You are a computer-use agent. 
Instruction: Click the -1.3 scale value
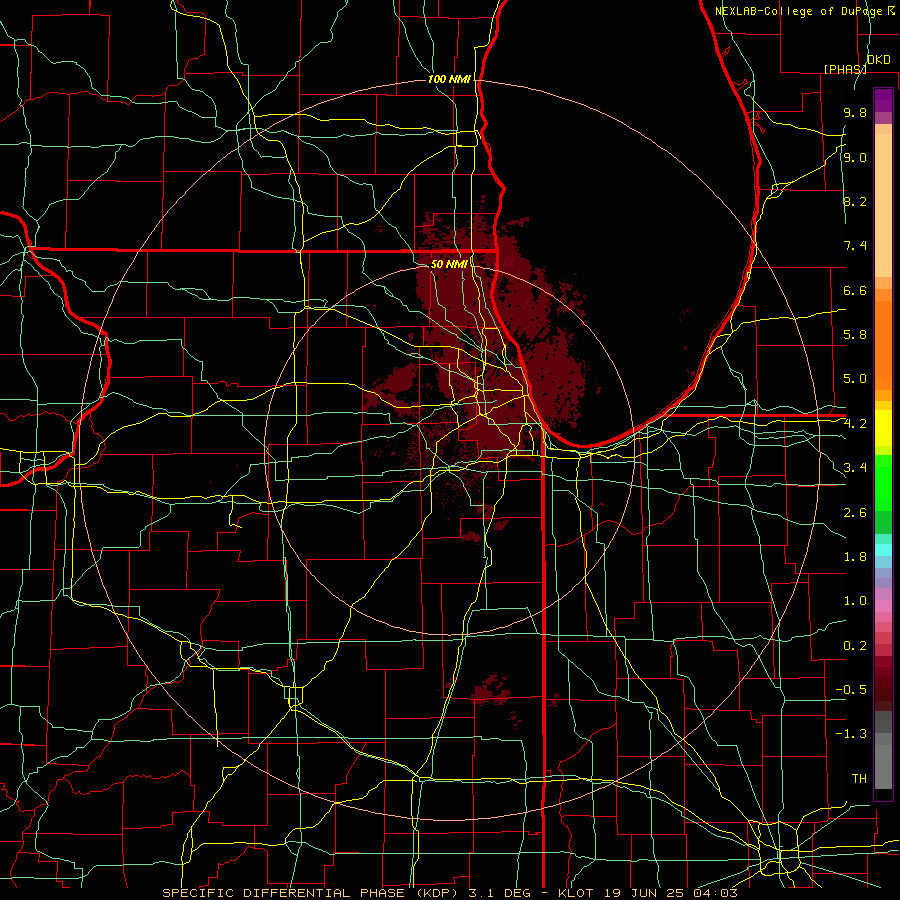851,734
